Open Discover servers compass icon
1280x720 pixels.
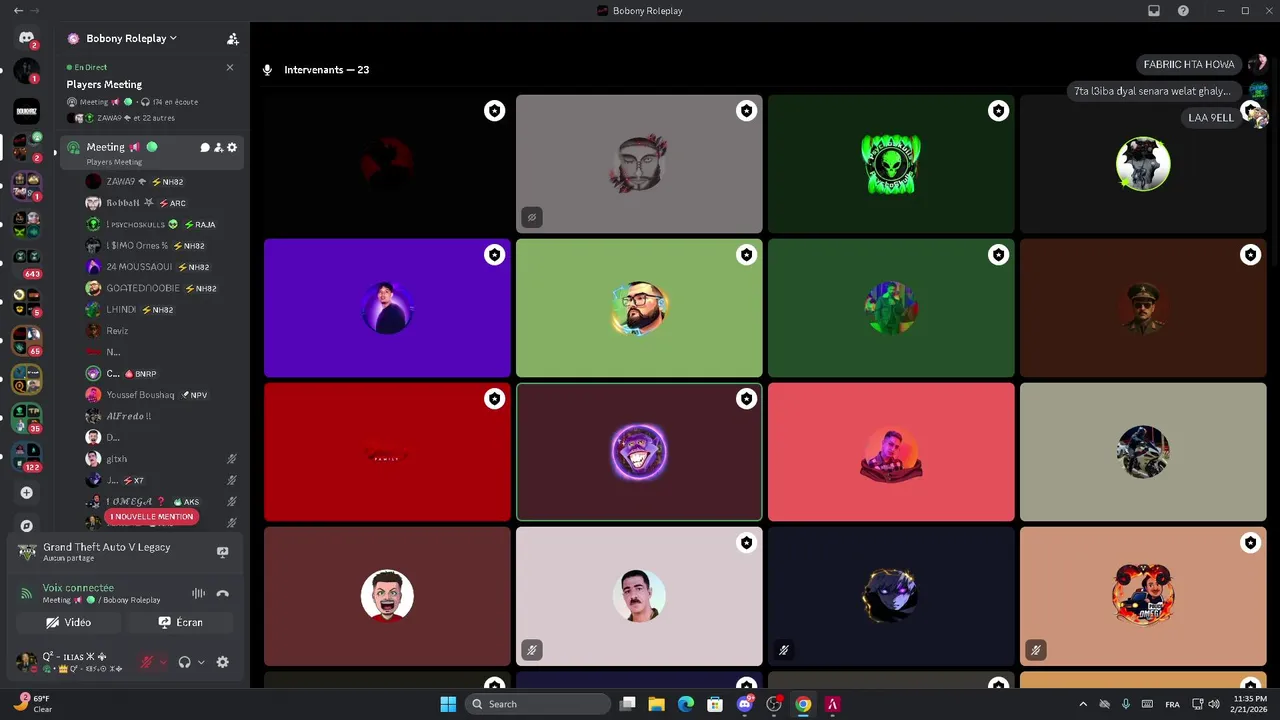(x=27, y=525)
